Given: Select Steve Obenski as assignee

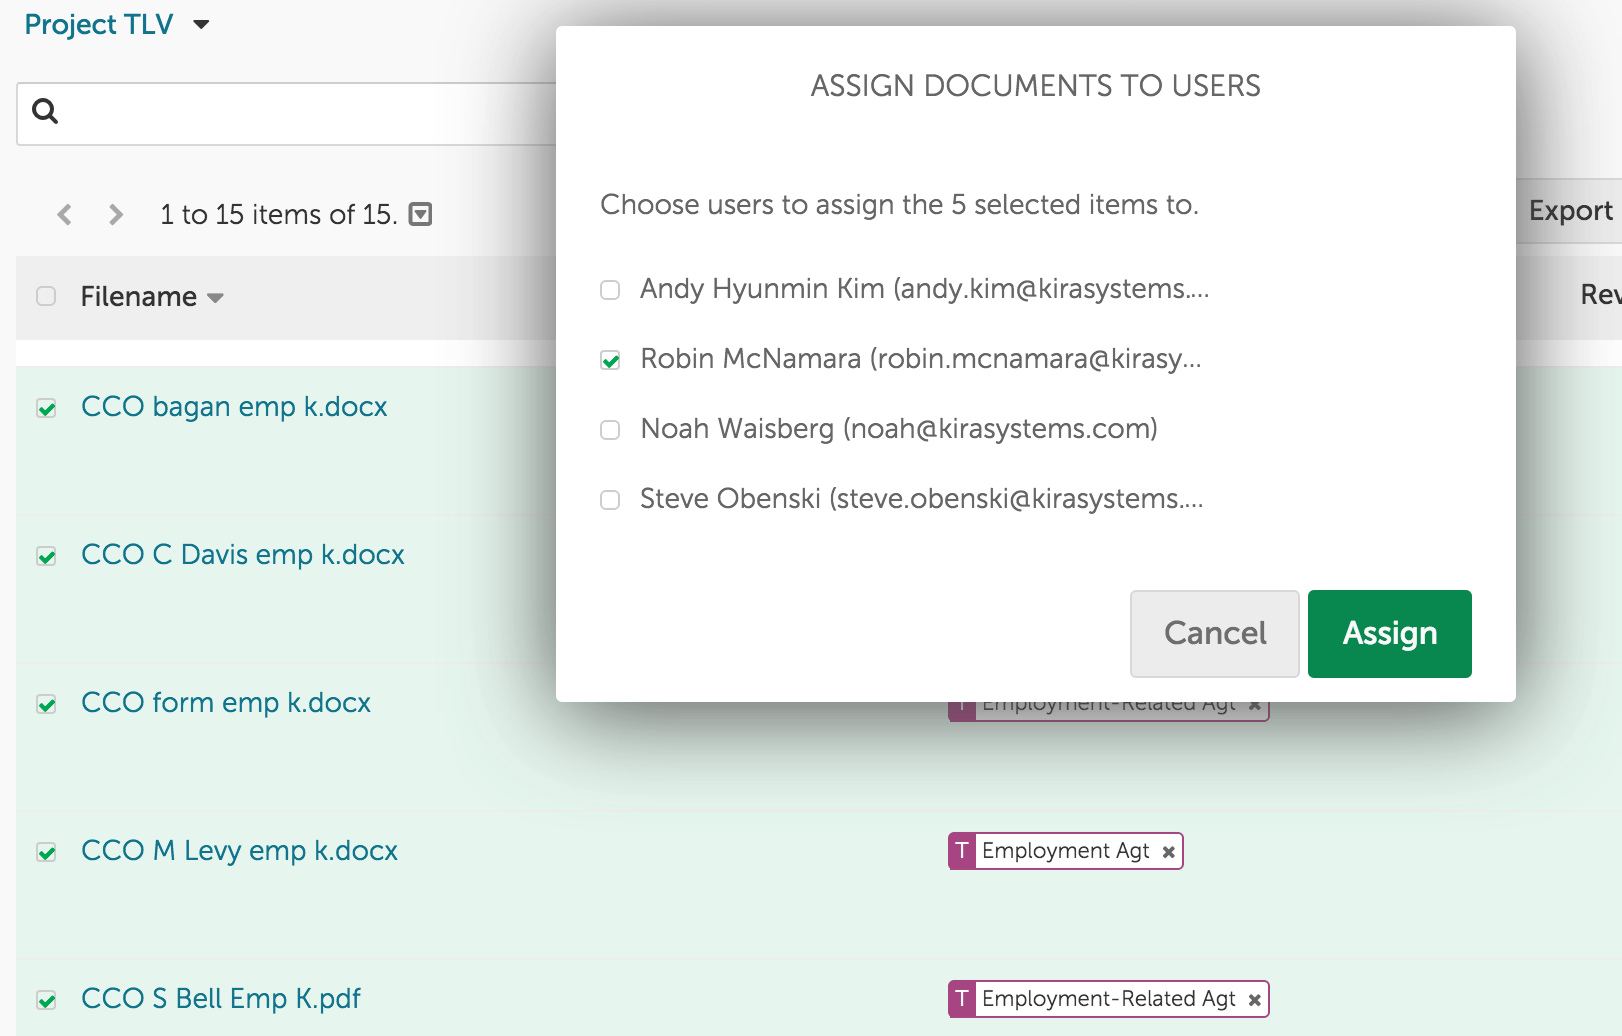Looking at the screenshot, I should [610, 500].
